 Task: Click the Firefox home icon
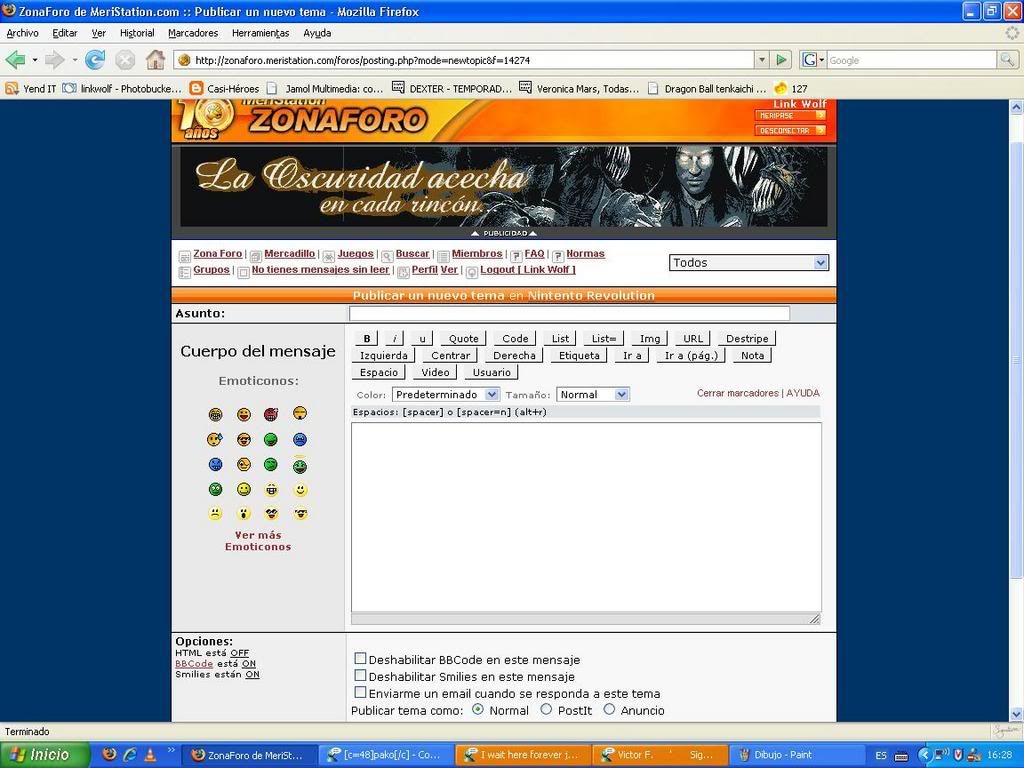click(155, 60)
